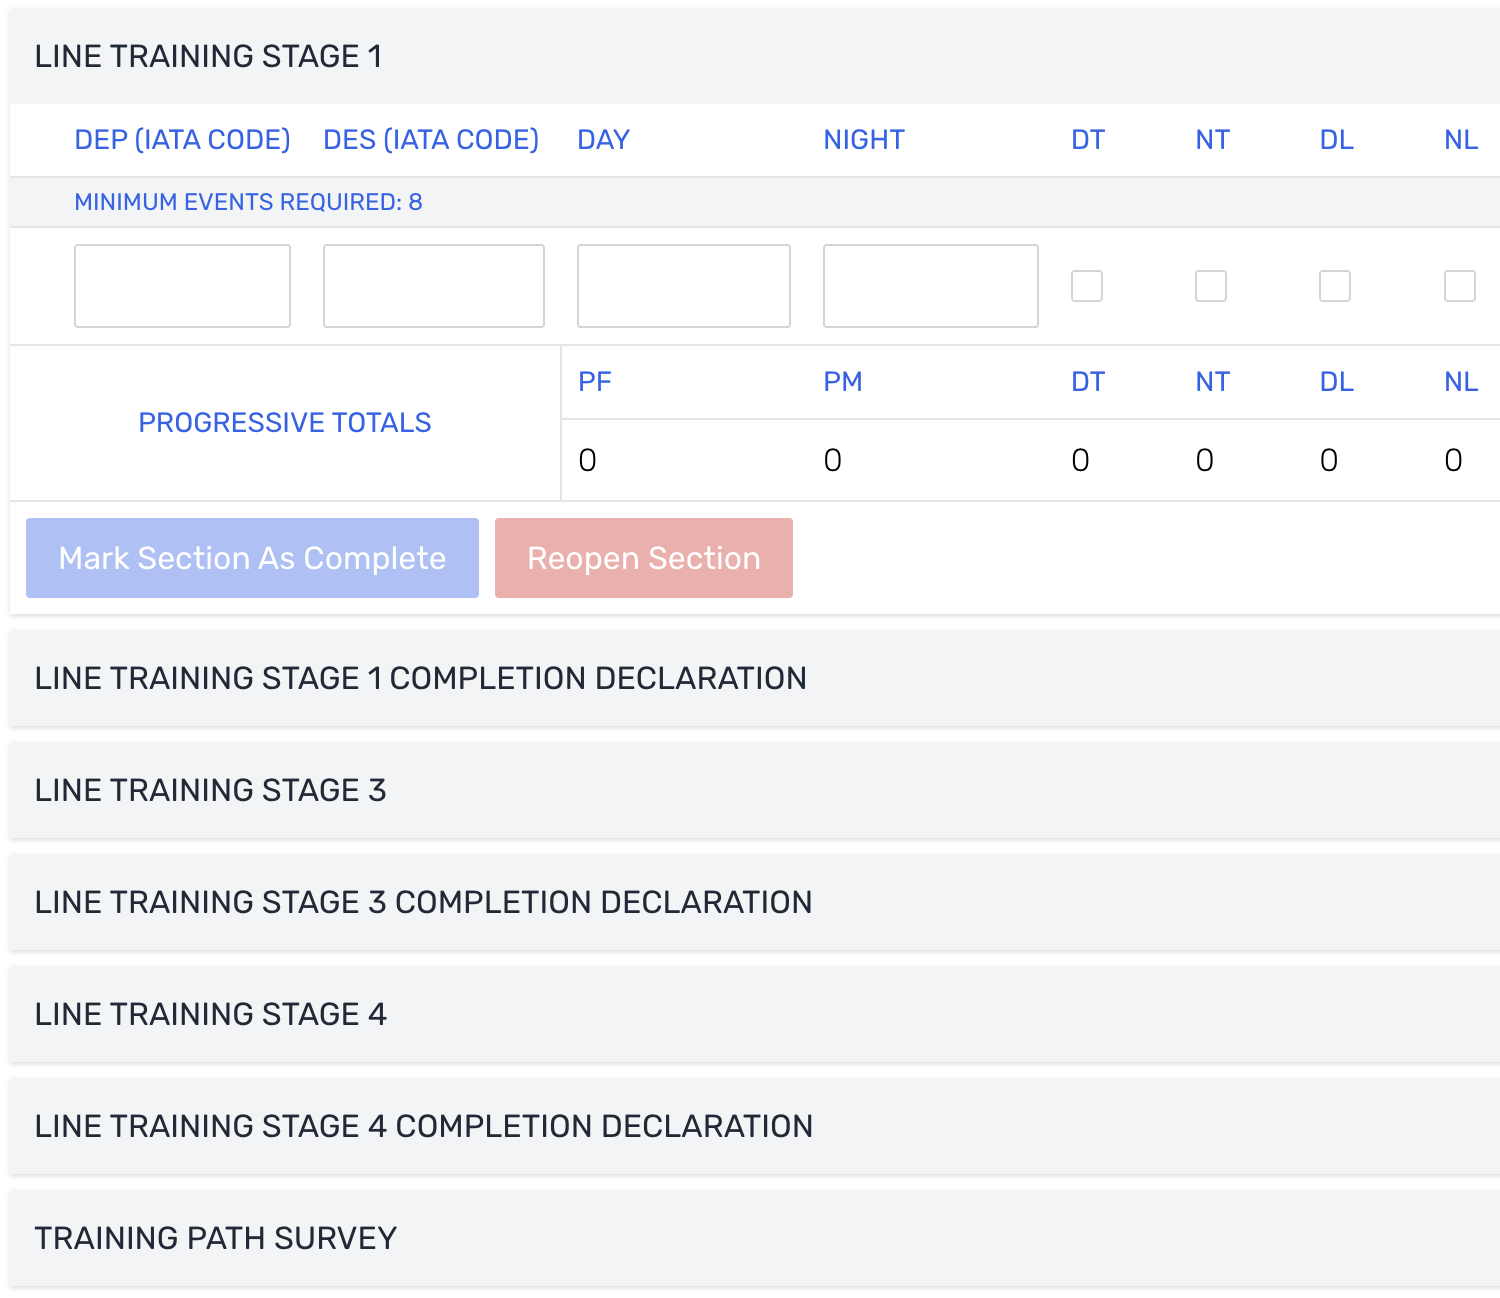Focus the DES (IATA CODE) input field
Viewport: 1500px width, 1298px height.
coord(433,286)
